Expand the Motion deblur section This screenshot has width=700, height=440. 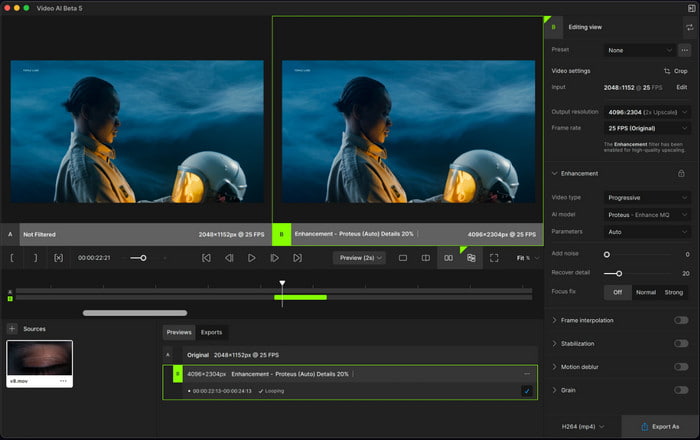click(554, 366)
